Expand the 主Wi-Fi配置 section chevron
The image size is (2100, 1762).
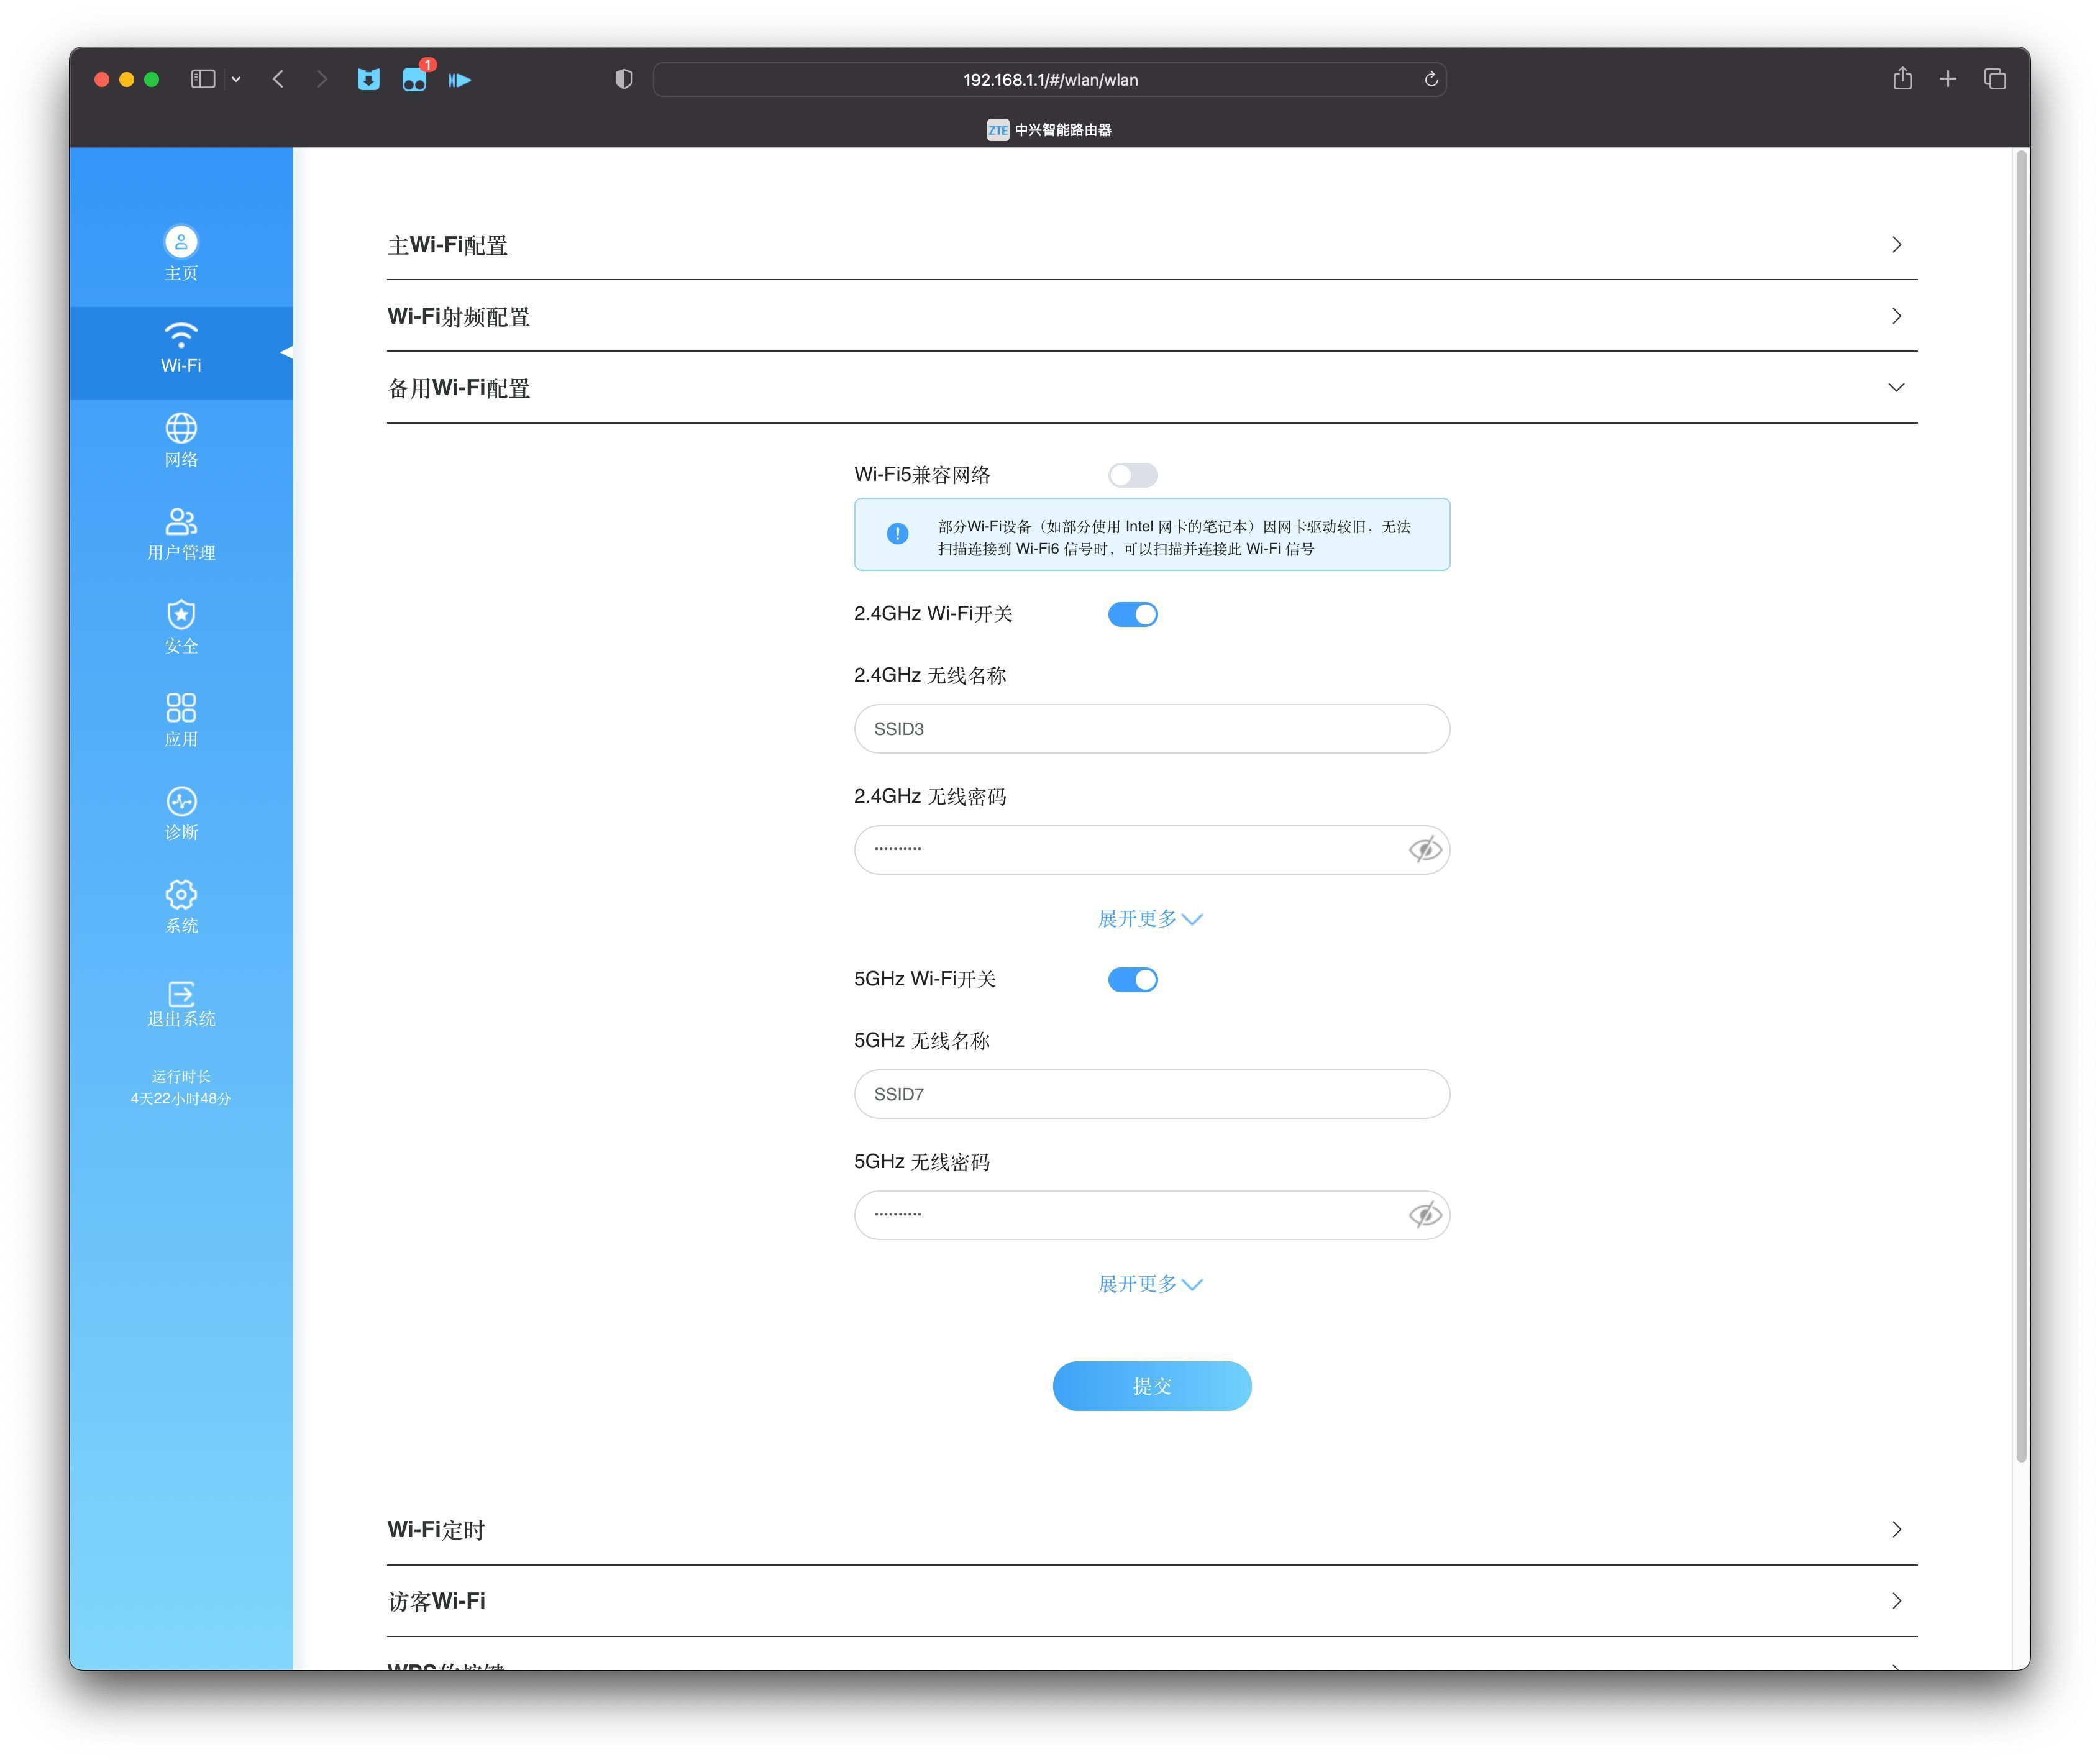point(1896,245)
